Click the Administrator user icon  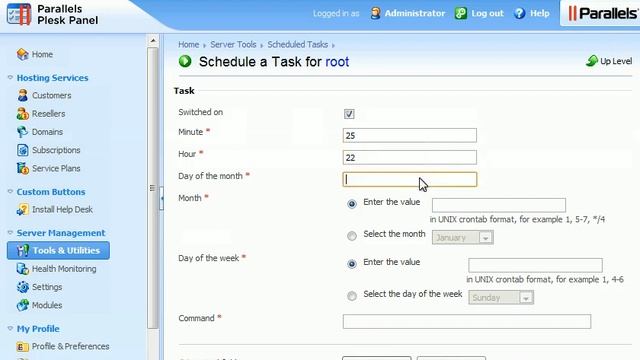pyautogui.click(x=376, y=13)
